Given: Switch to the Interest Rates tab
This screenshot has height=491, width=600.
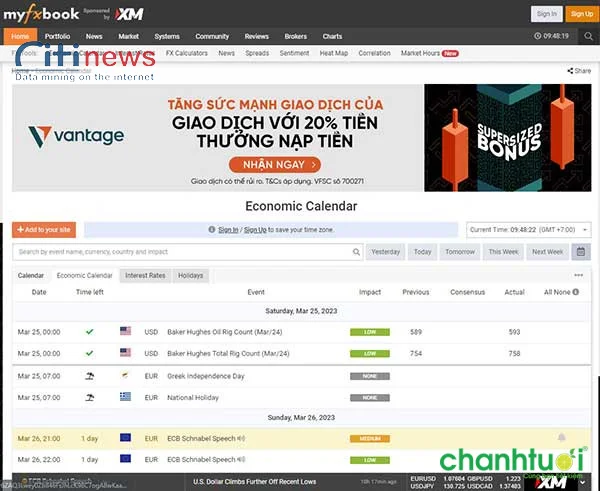Looking at the screenshot, I should point(145,276).
